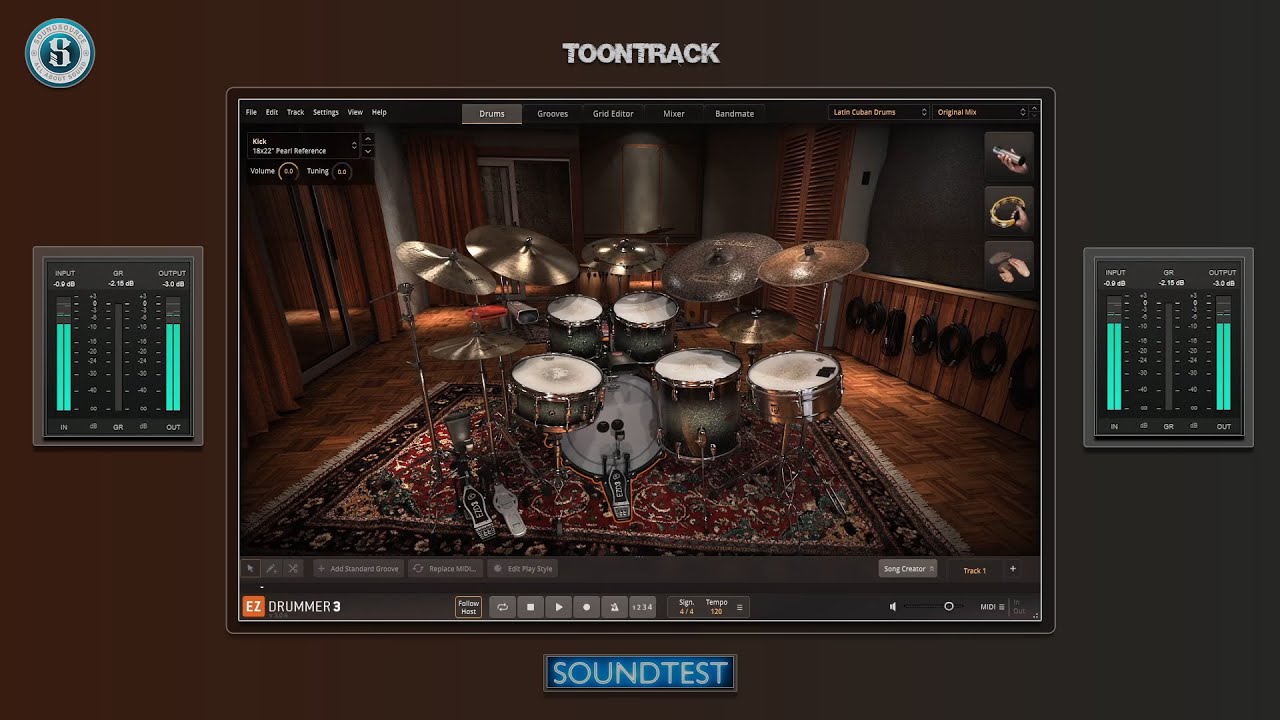Viewport: 1280px width, 720px height.
Task: Click the Edit Play Style button
Action: (x=523, y=569)
